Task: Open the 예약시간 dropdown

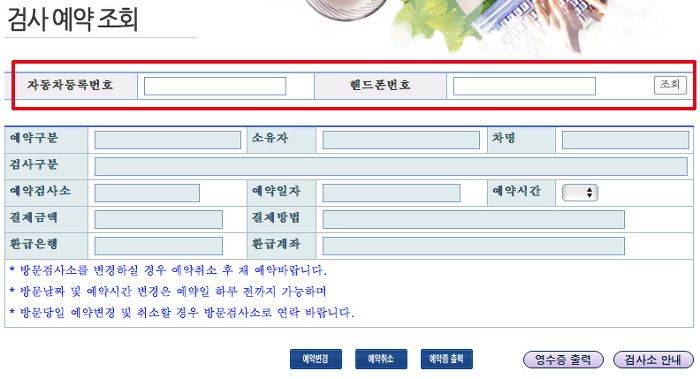Action: [x=579, y=193]
